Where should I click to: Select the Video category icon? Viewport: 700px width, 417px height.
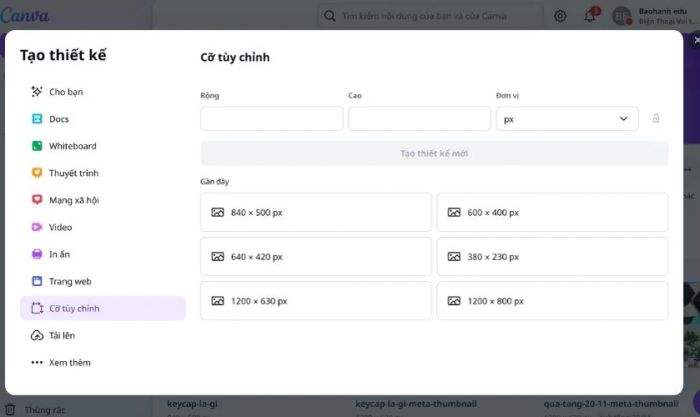click(37, 227)
